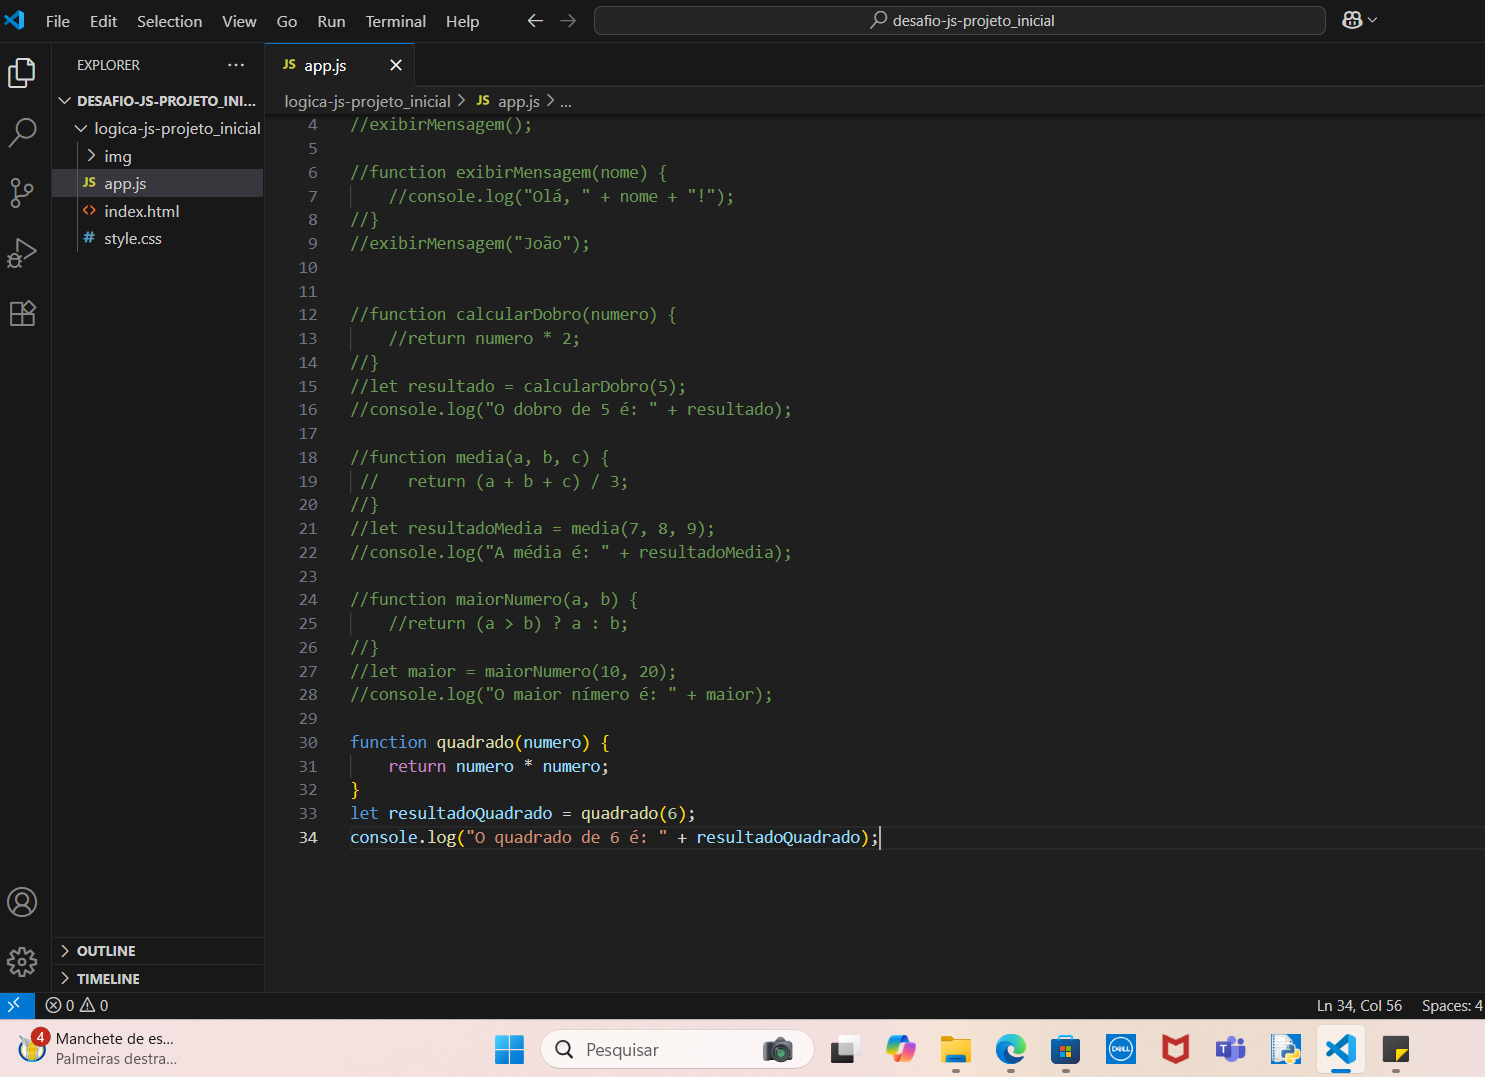
Task: Open McAfee from the taskbar
Action: [1176, 1049]
